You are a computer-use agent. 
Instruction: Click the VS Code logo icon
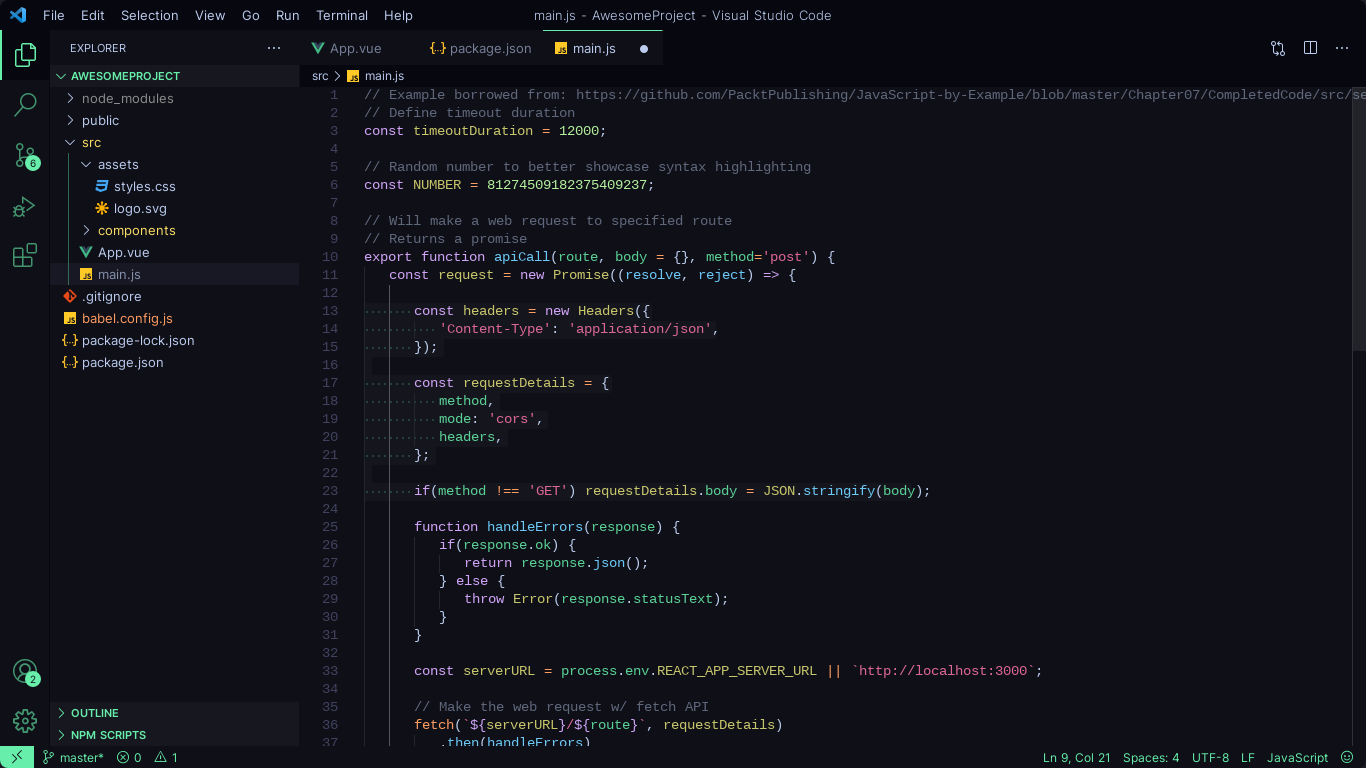point(18,15)
